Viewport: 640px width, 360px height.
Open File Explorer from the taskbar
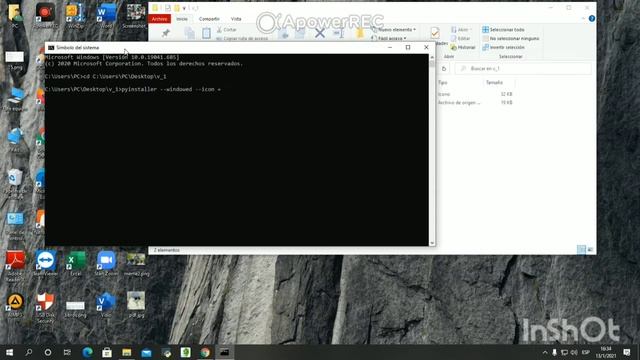pyautogui.click(x=127, y=352)
